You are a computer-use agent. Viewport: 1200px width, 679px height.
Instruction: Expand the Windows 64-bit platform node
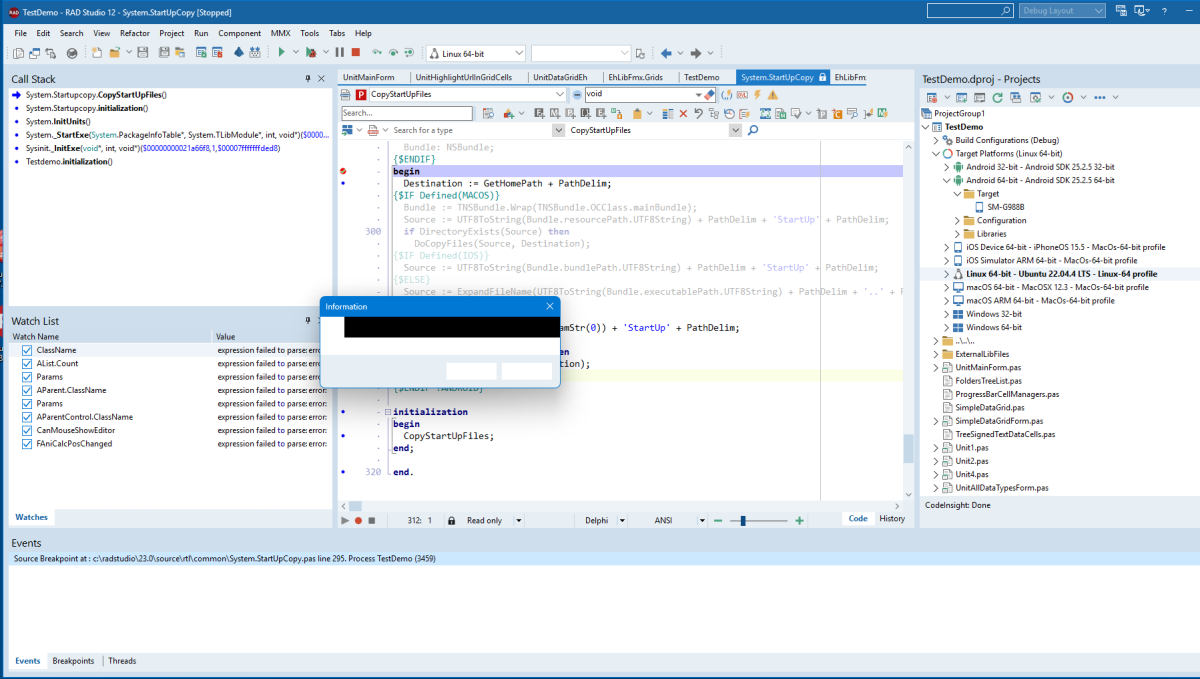pyautogui.click(x=947, y=327)
